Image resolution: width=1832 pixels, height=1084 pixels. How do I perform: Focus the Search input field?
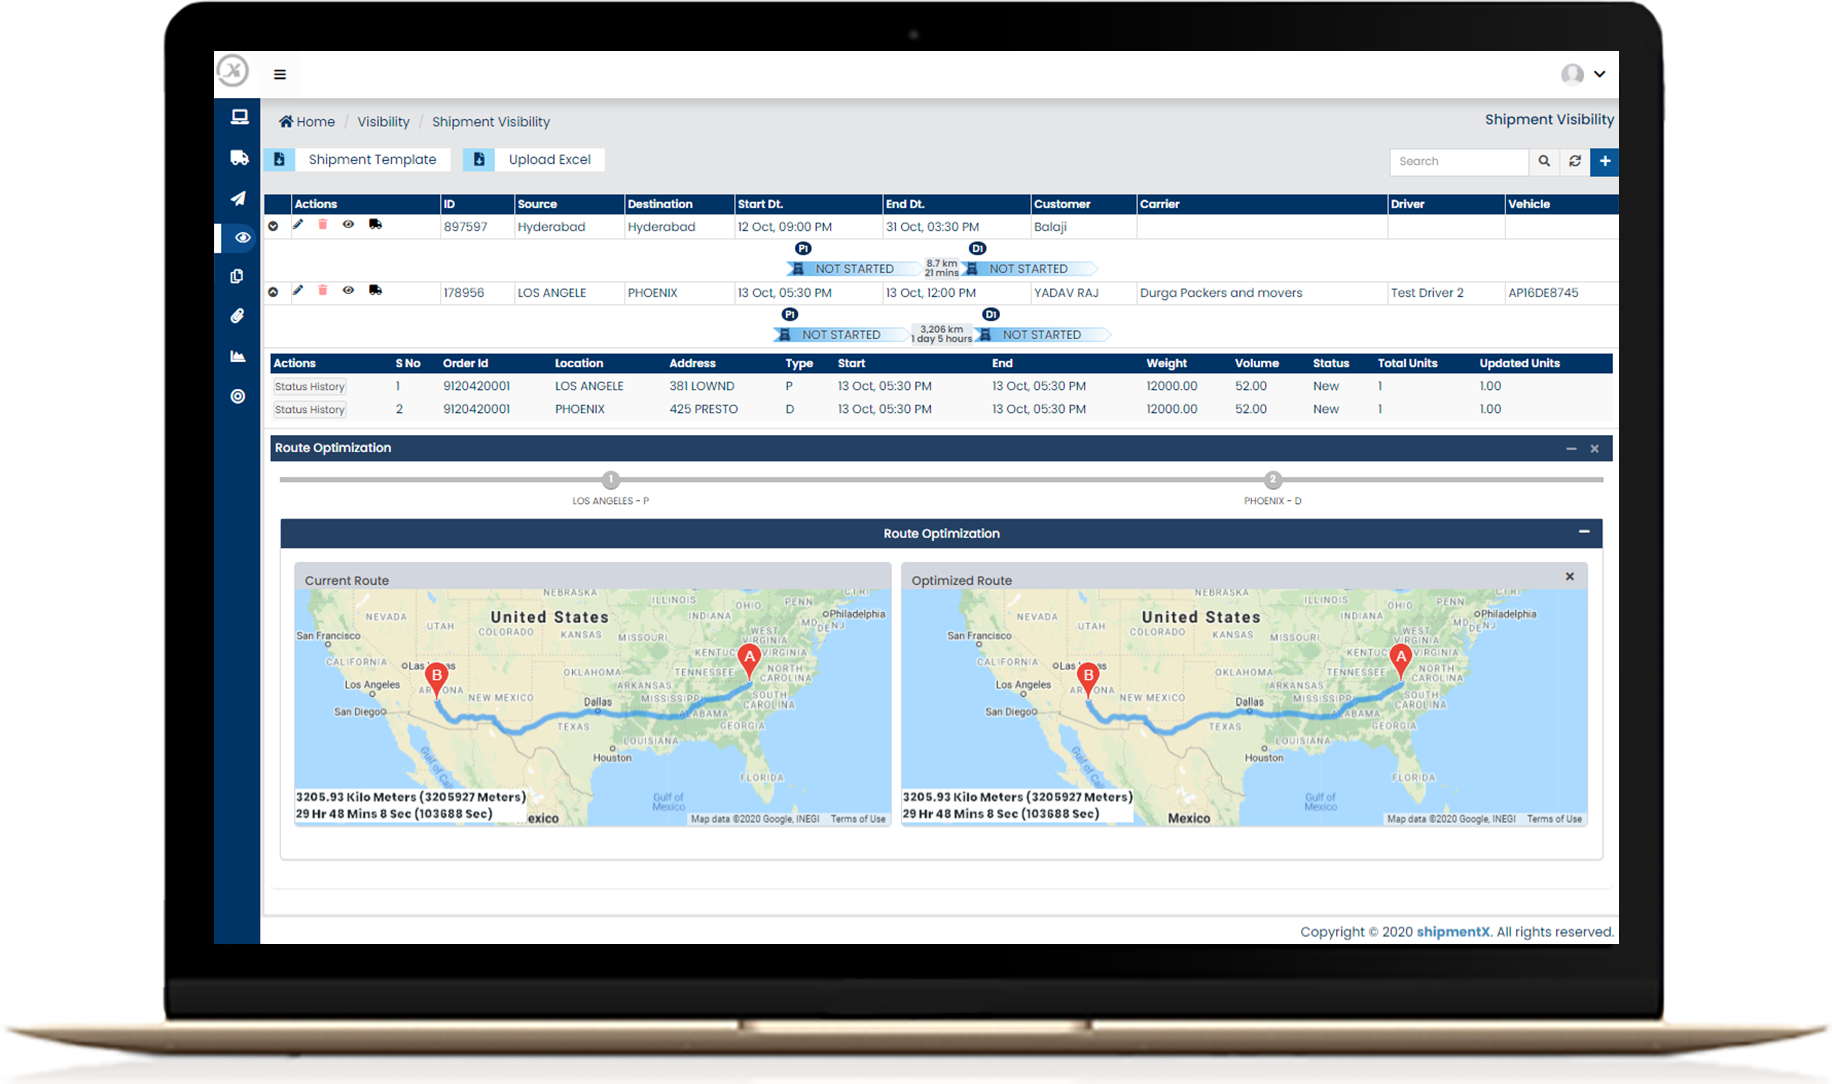(1459, 161)
